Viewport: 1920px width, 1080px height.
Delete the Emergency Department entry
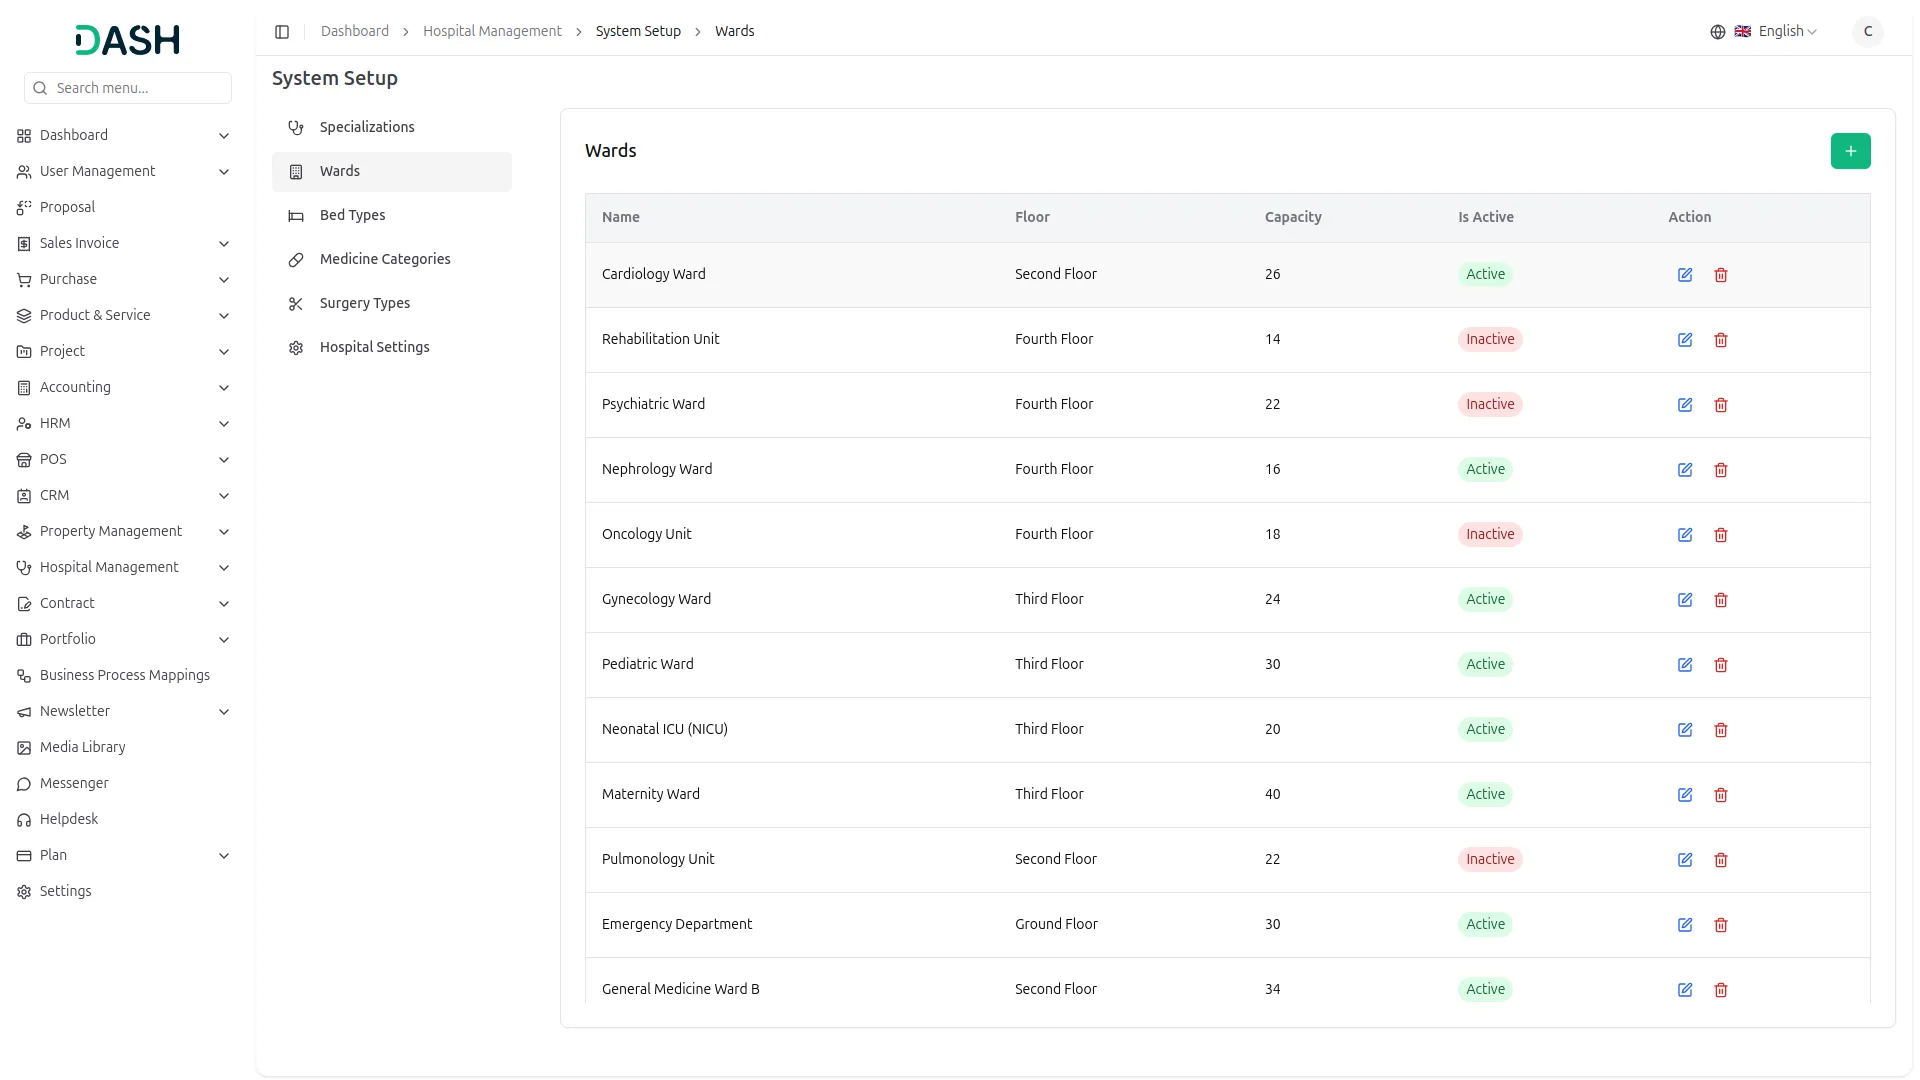(x=1721, y=925)
